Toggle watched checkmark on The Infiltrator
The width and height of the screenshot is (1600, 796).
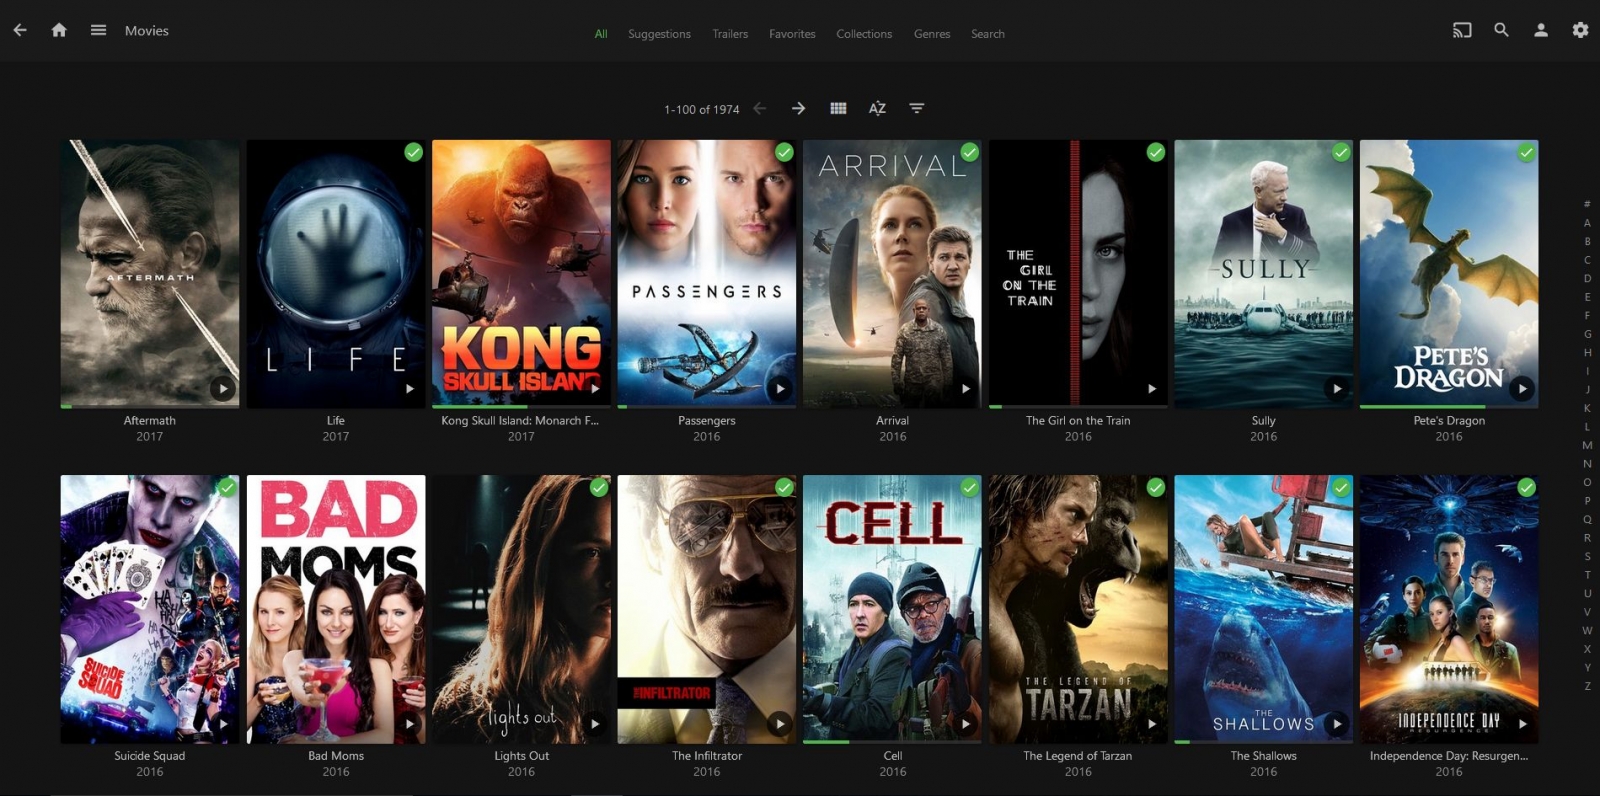[784, 487]
